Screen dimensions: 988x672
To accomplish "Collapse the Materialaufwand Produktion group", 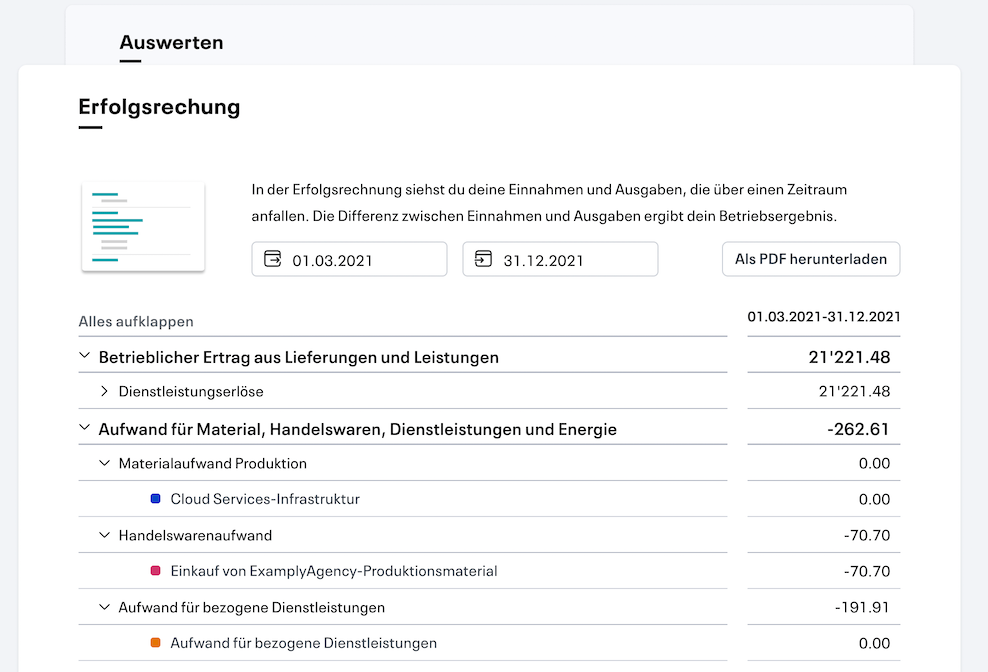I will click(x=105, y=463).
